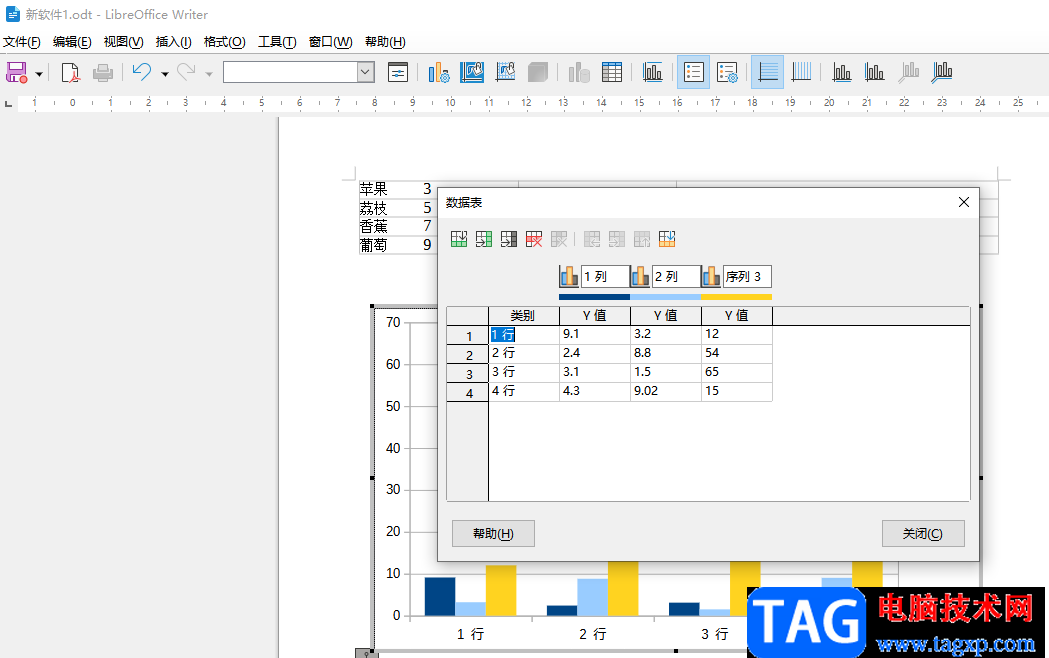Close the 数据表 dialog with X

[963, 202]
